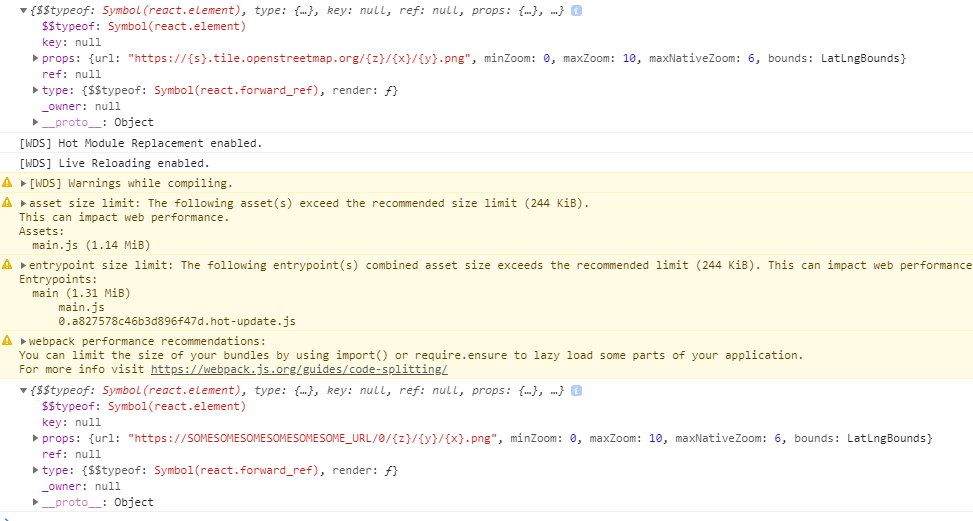Viewport: 973px width, 521px height.
Task: Click the 'main.js (1.14 MiB)' asset line
Action: point(91,245)
